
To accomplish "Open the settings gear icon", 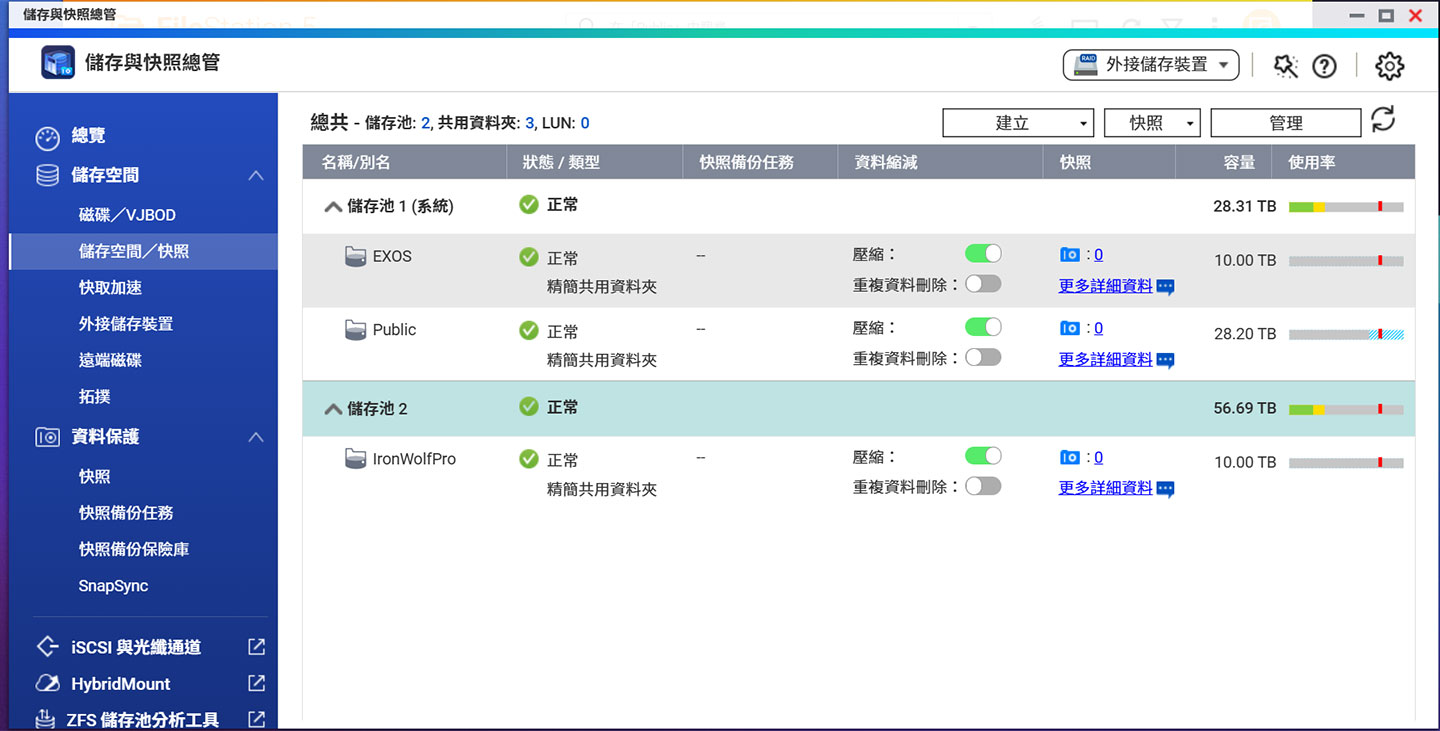I will (x=1389, y=65).
